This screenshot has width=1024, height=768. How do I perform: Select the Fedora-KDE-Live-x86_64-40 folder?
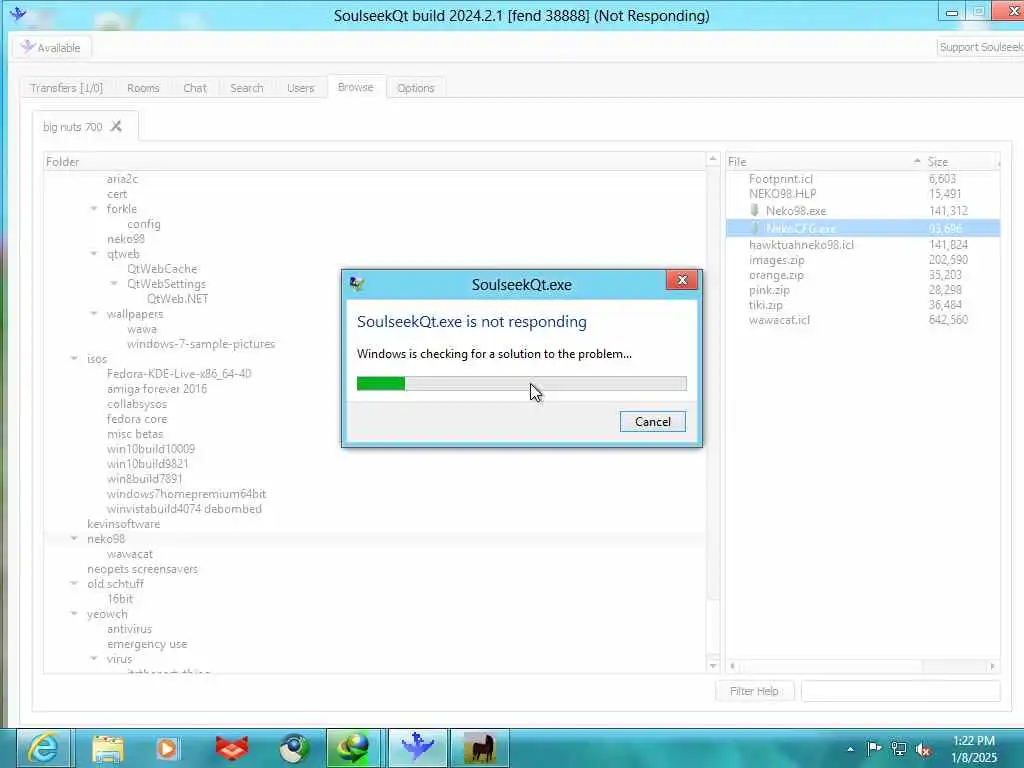(x=179, y=374)
